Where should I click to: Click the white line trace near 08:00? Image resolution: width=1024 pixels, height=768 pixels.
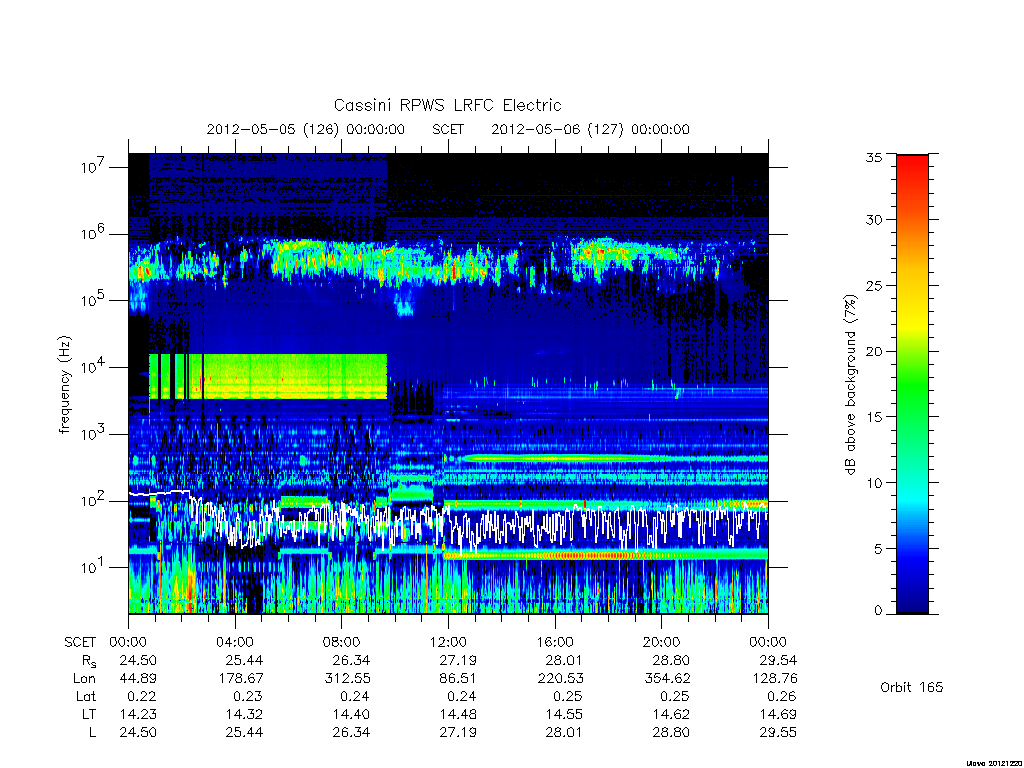click(340, 516)
